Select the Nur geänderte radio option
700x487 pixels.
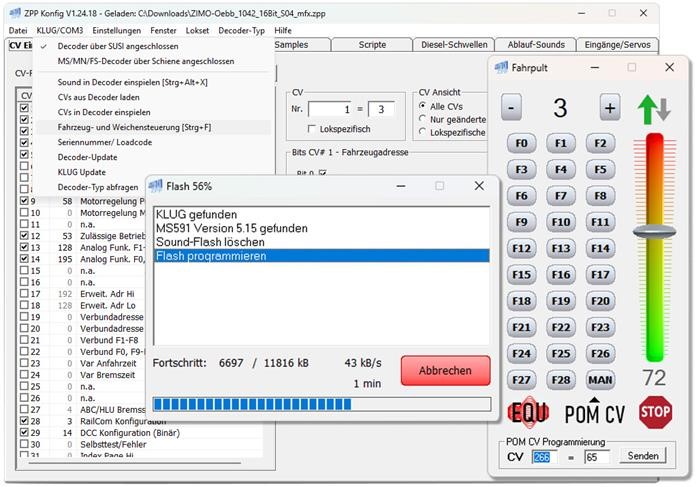(424, 119)
